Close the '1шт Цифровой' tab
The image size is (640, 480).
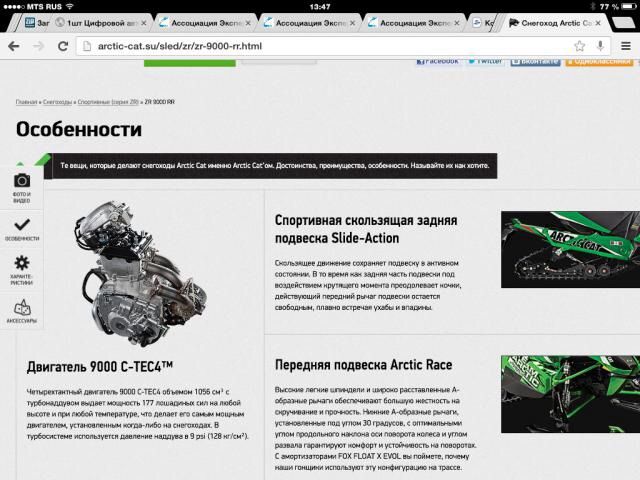[144, 23]
